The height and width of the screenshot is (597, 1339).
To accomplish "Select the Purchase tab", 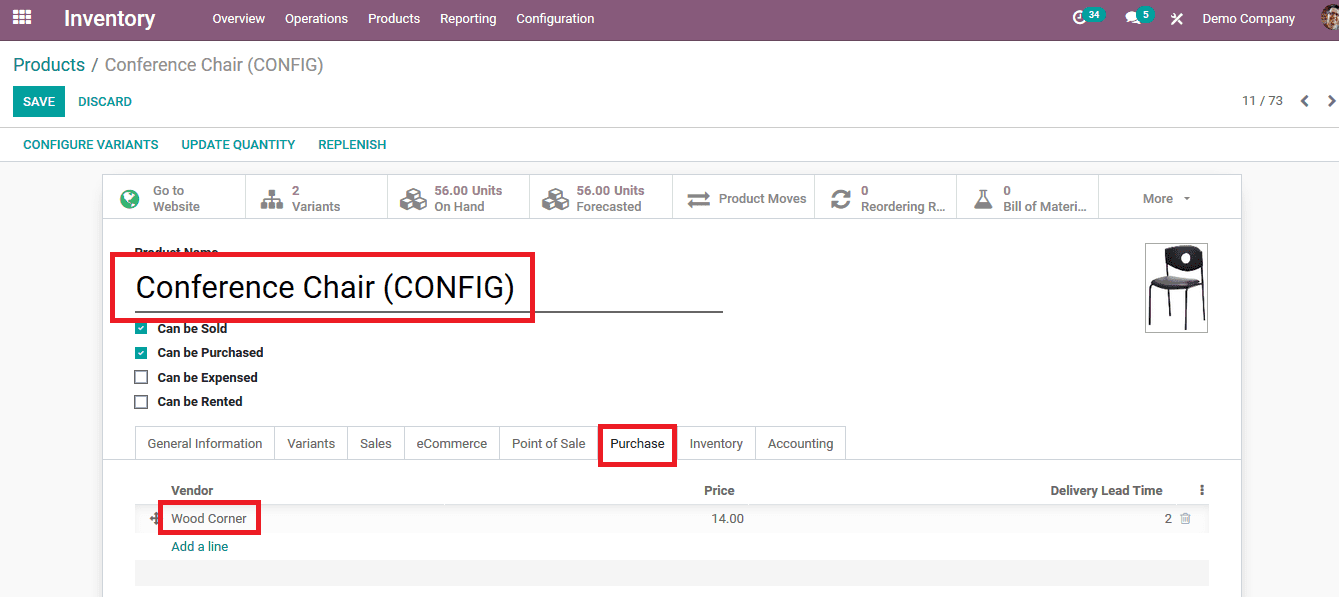I will [x=637, y=443].
